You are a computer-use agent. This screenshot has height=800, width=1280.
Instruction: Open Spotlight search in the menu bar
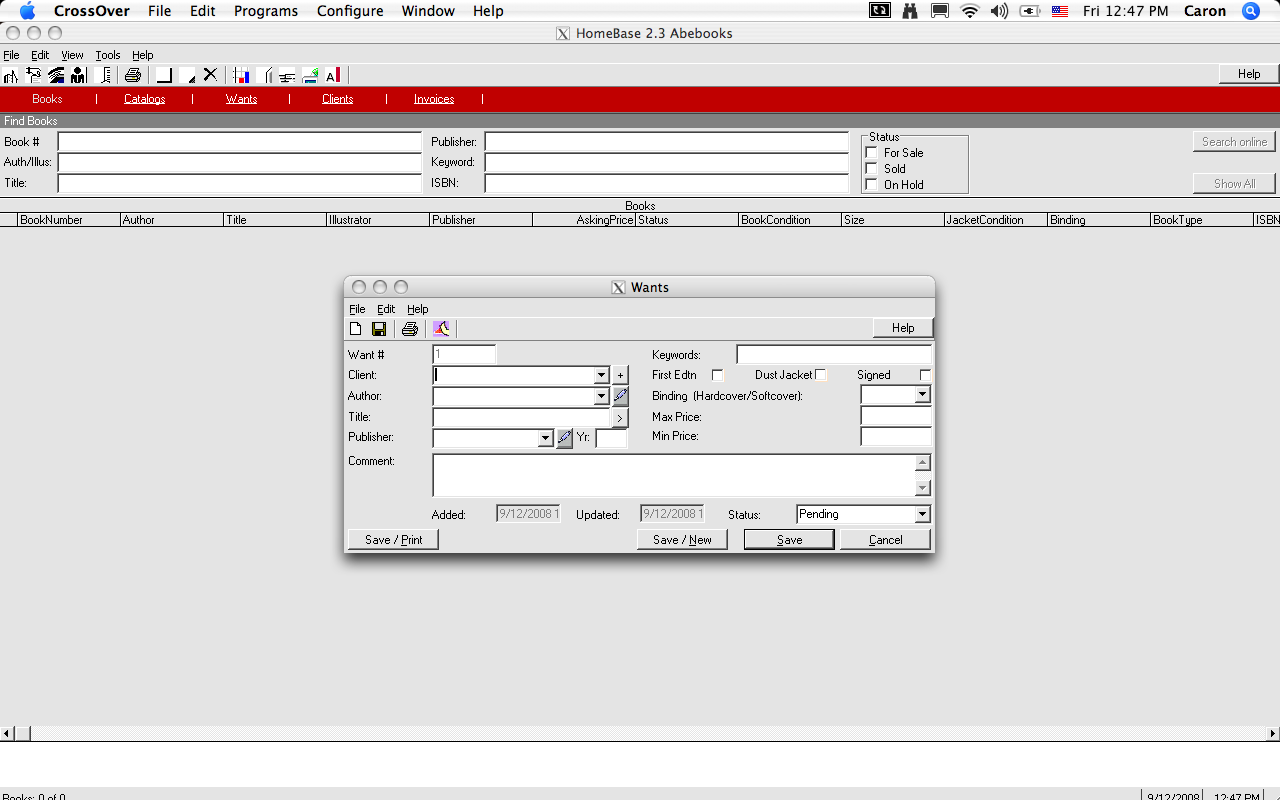[x=1250, y=11]
